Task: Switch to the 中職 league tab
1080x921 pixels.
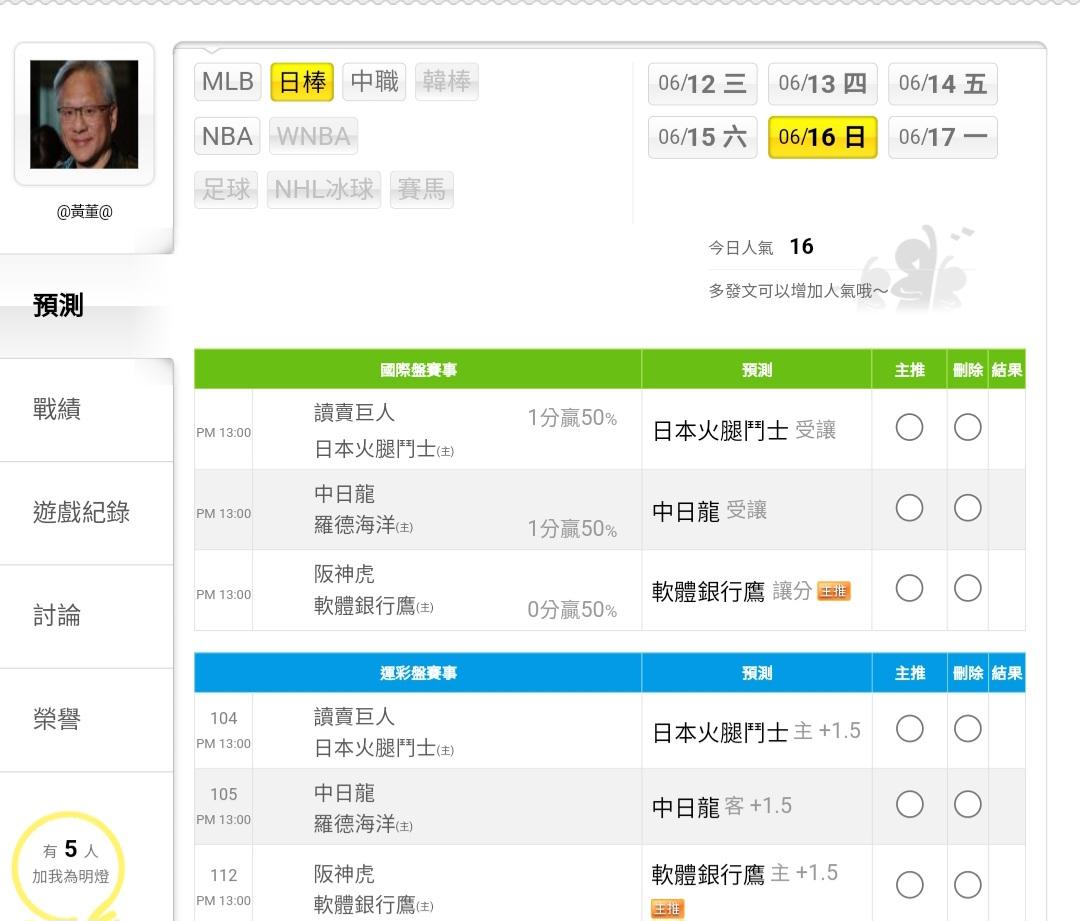Action: point(375,82)
